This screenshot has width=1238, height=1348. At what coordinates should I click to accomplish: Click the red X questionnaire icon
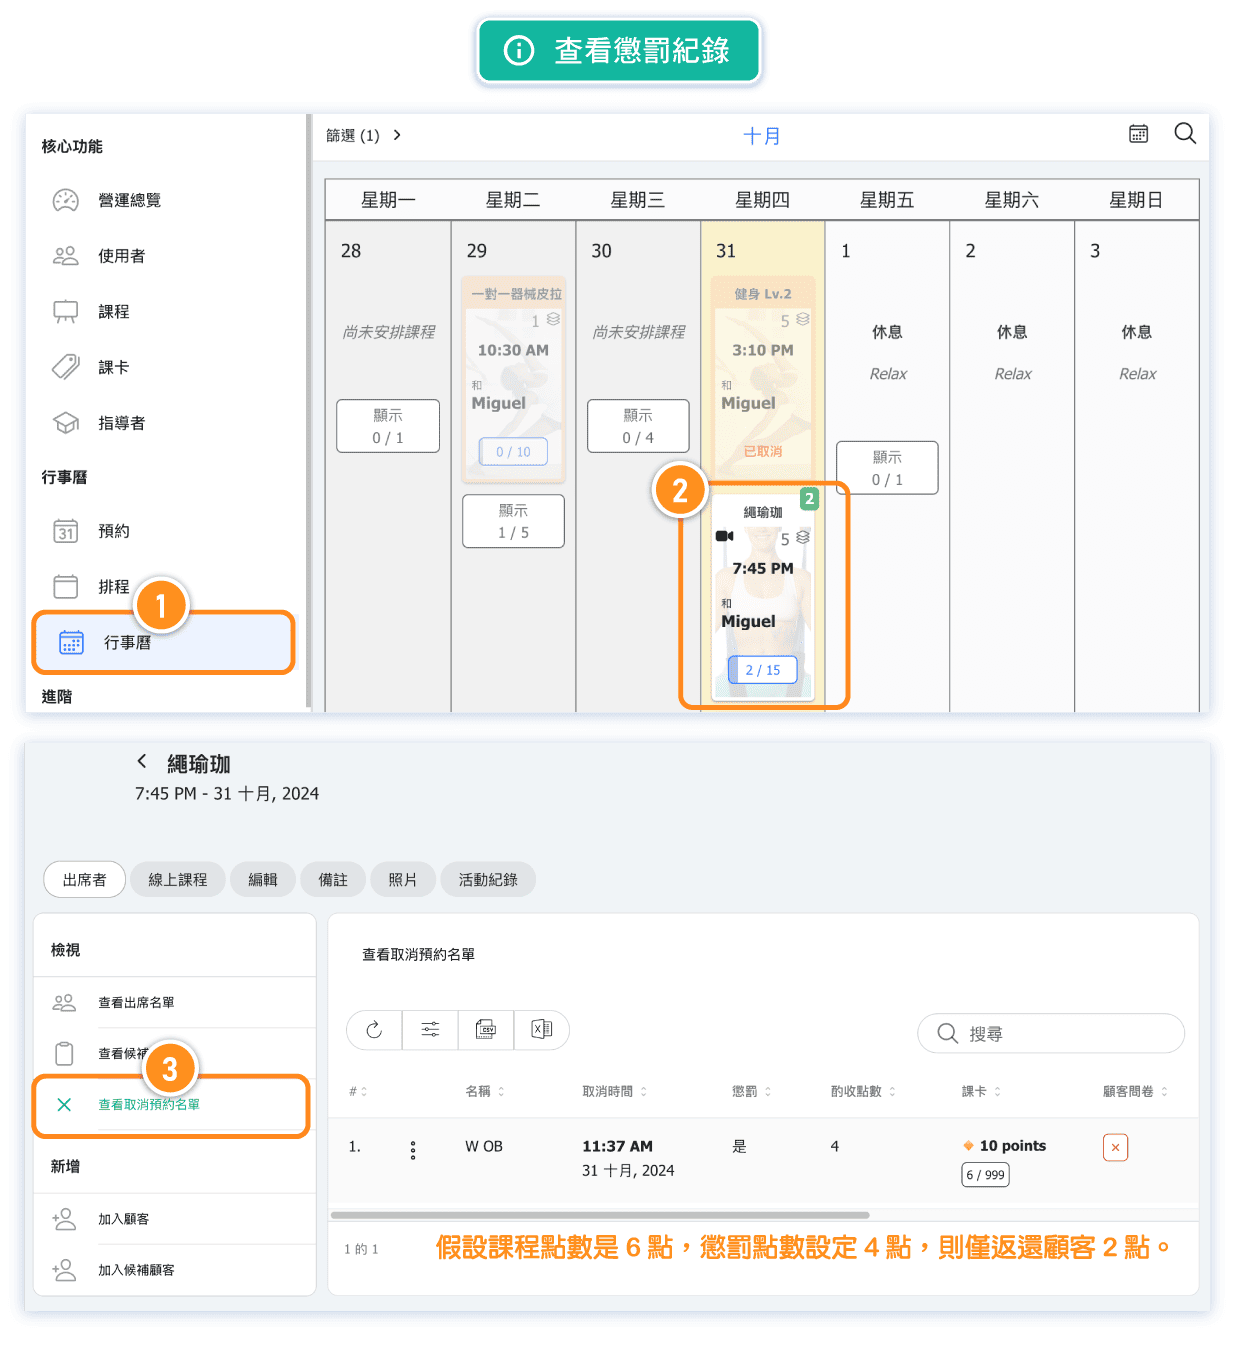click(1115, 1147)
